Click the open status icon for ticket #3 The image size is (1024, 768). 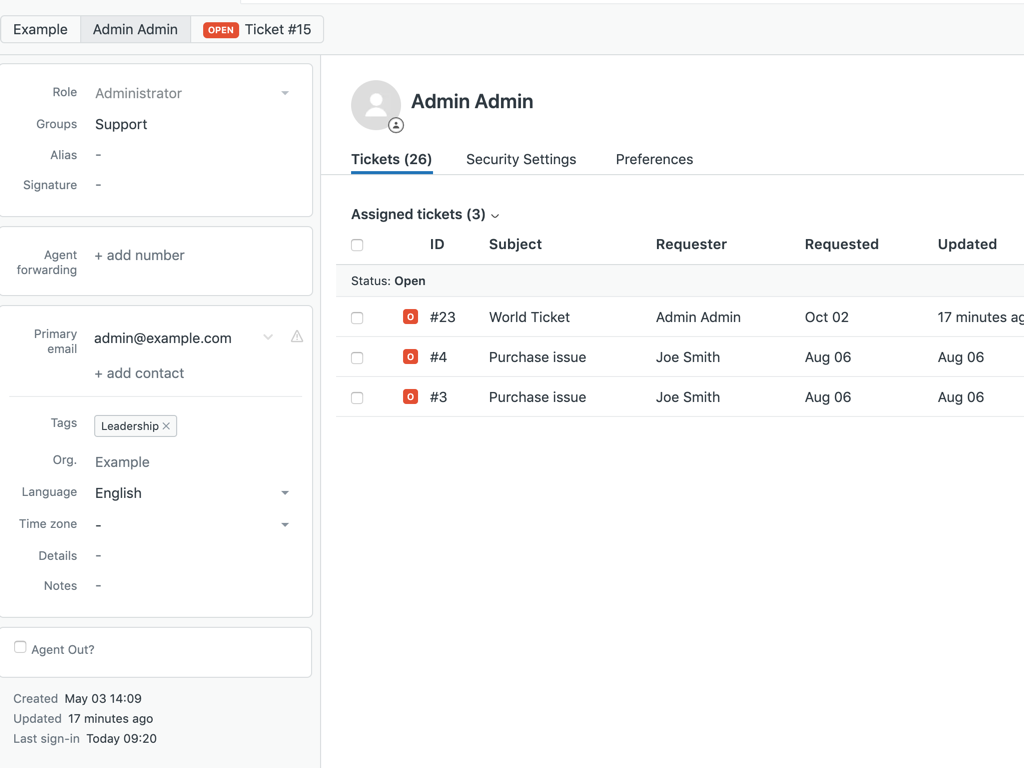[x=410, y=397]
